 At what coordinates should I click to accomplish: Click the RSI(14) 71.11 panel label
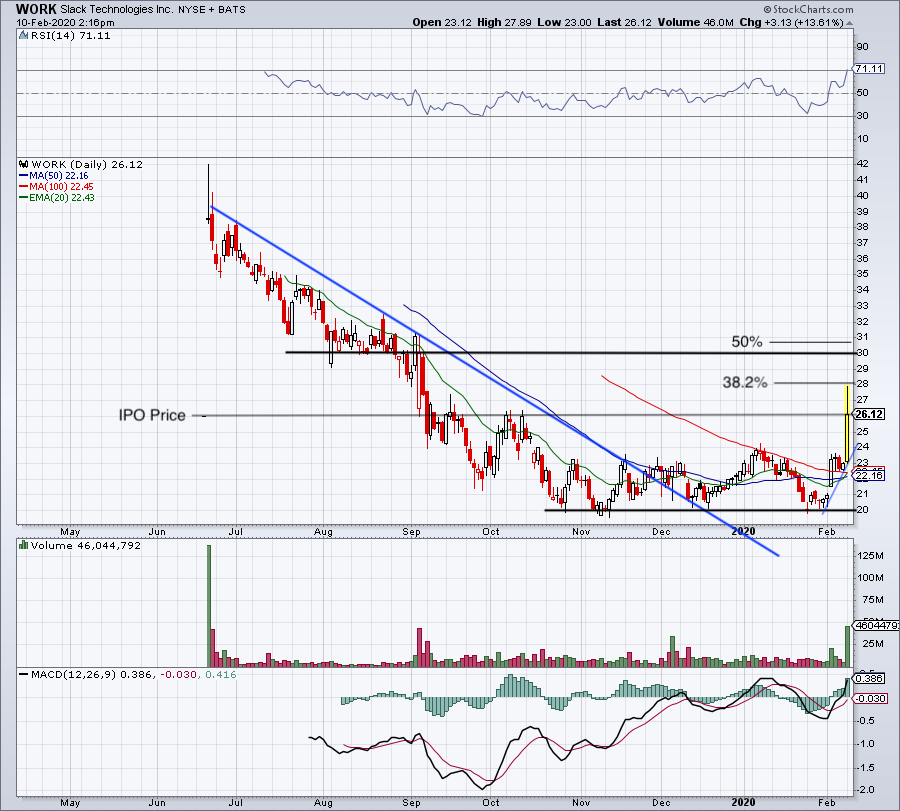70,36
